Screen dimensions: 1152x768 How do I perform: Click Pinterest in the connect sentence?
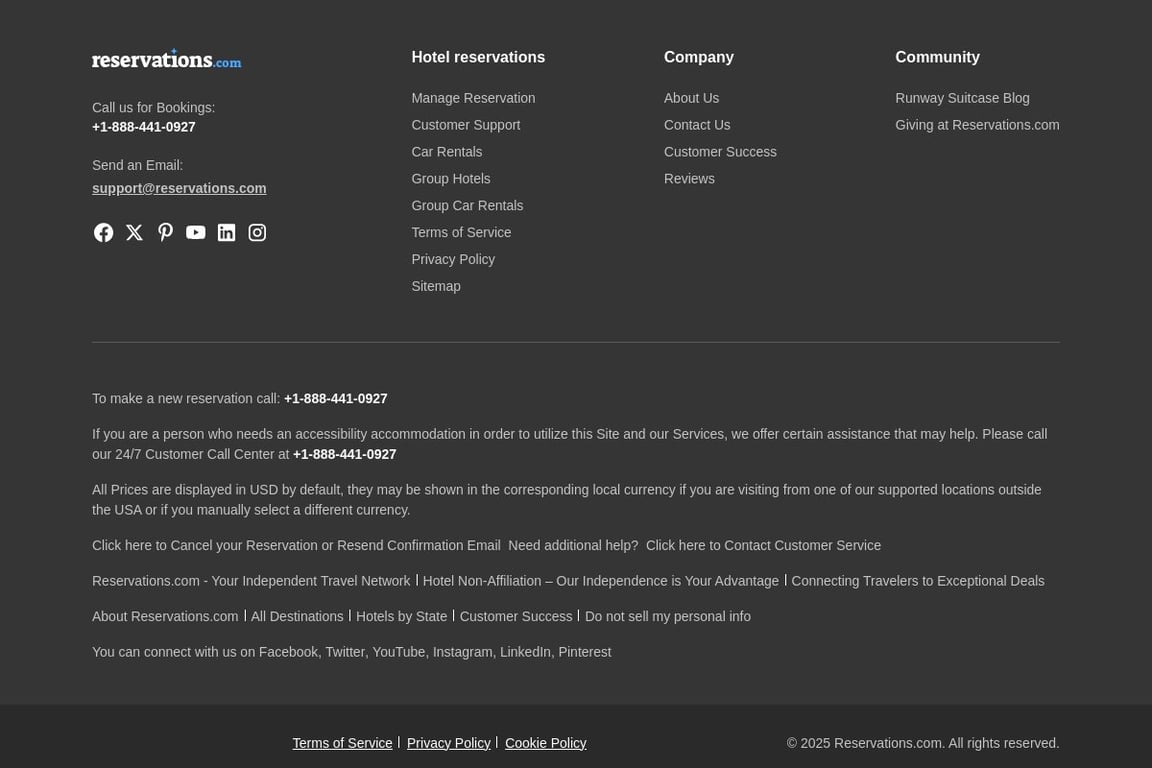pos(585,652)
